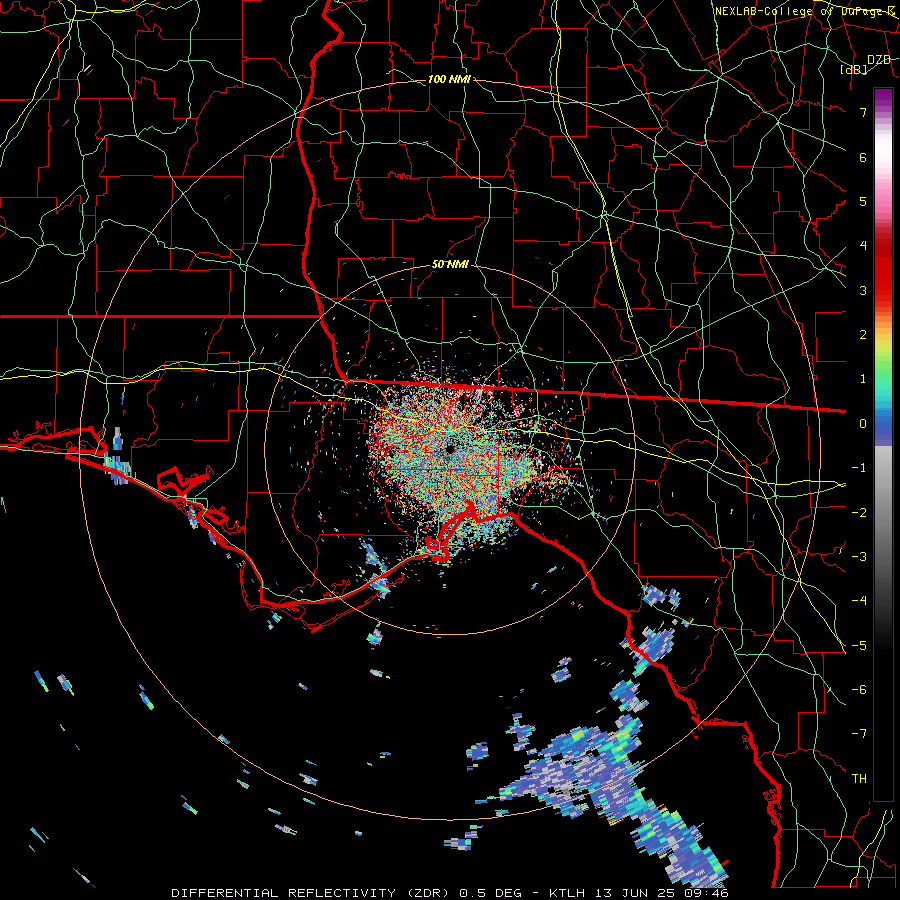Click the -3 tick label on color scale
The width and height of the screenshot is (900, 900).
click(859, 557)
